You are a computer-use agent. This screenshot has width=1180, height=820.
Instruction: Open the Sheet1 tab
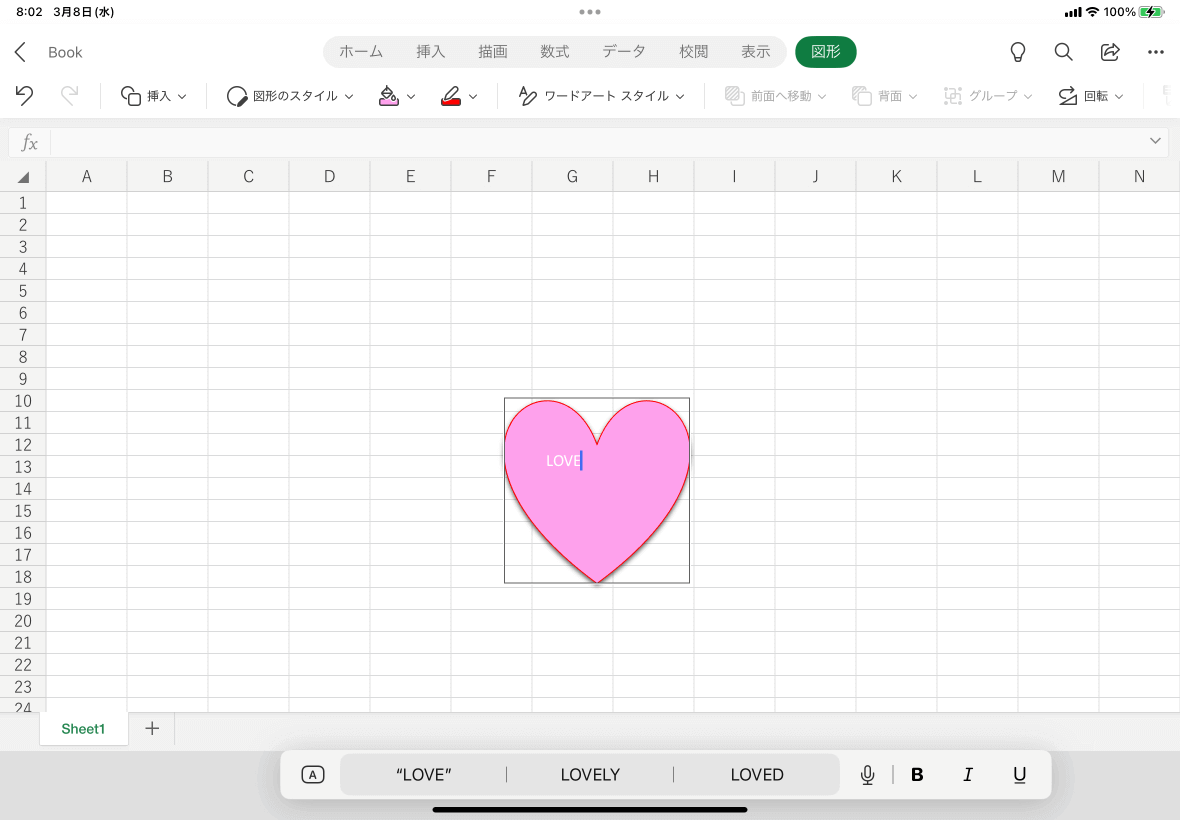(x=83, y=729)
